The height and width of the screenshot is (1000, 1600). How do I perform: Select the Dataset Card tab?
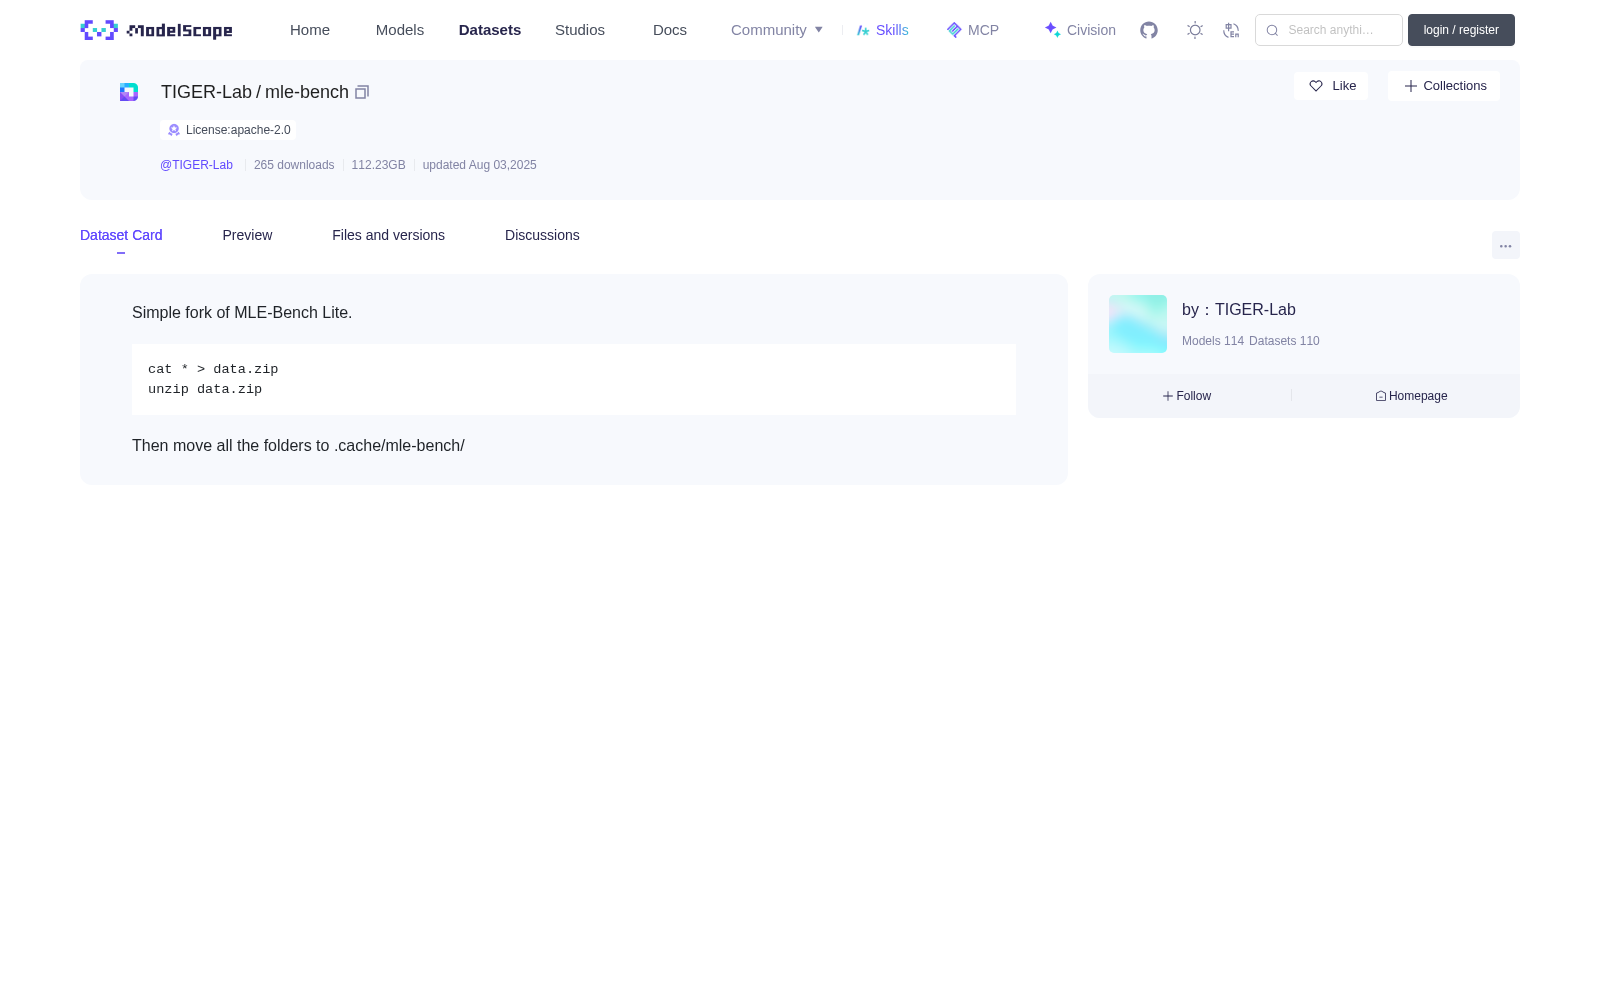pyautogui.click(x=121, y=235)
